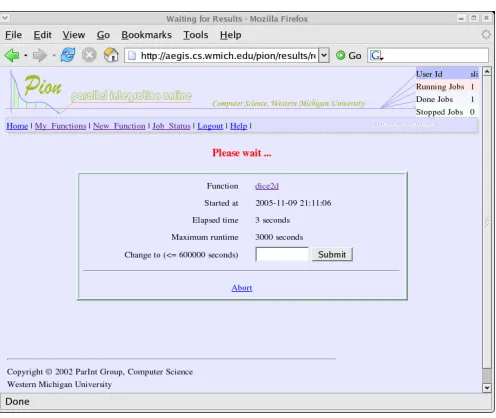Close the Firefox window
Image resolution: width=496 pixels, height=418 pixels.
pyautogui.click(x=486, y=18)
